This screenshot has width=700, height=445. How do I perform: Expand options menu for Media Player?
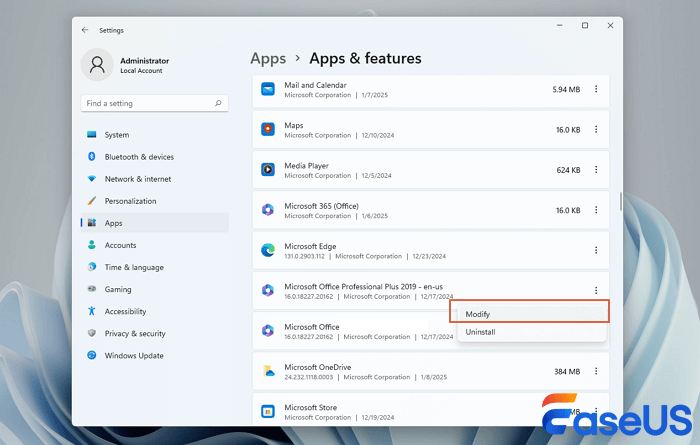(x=596, y=169)
